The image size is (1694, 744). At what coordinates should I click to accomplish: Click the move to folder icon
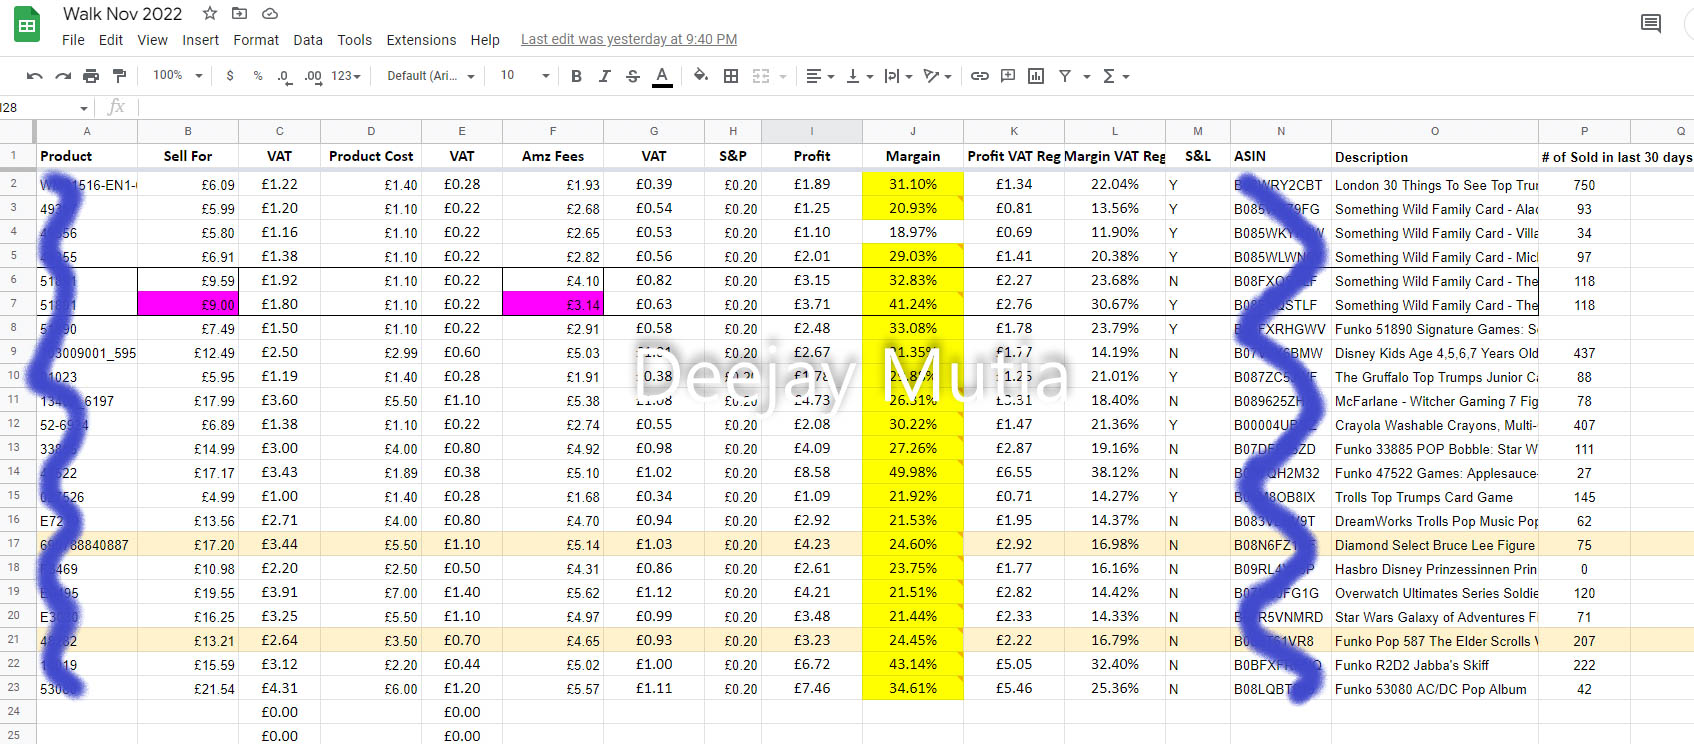[239, 14]
